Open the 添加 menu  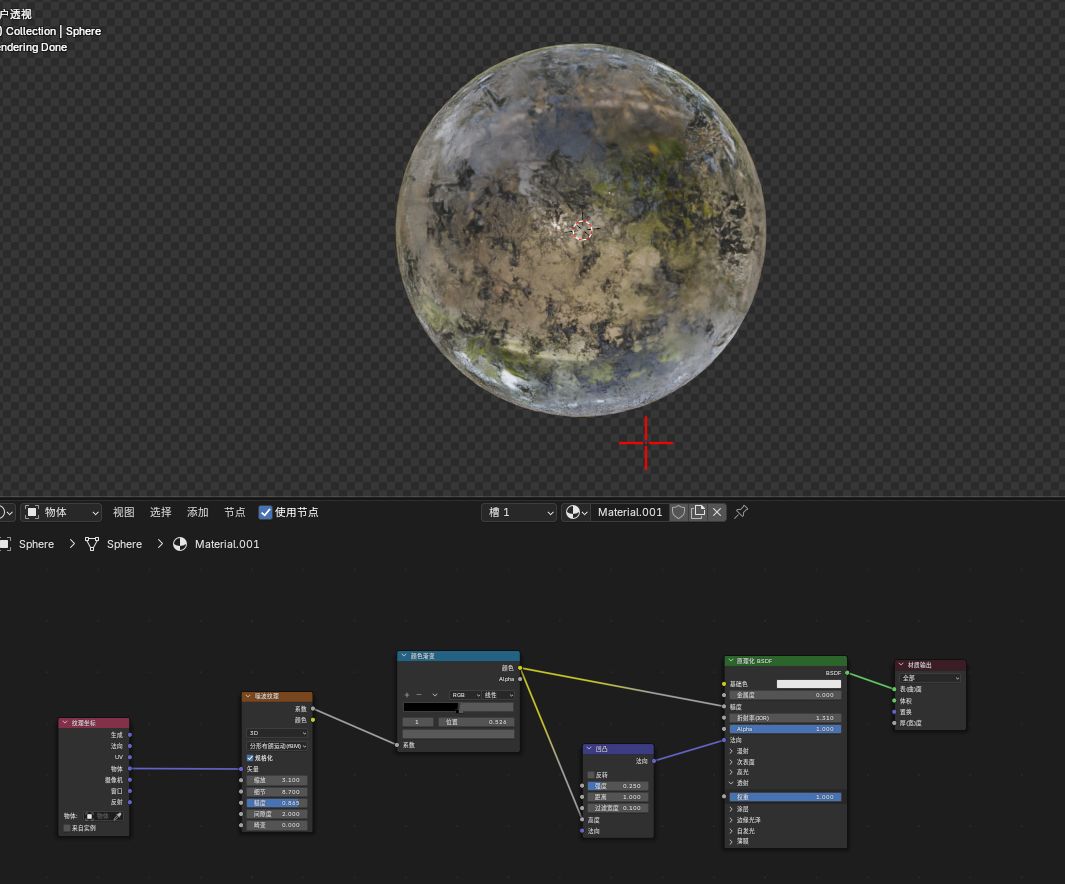click(x=197, y=512)
